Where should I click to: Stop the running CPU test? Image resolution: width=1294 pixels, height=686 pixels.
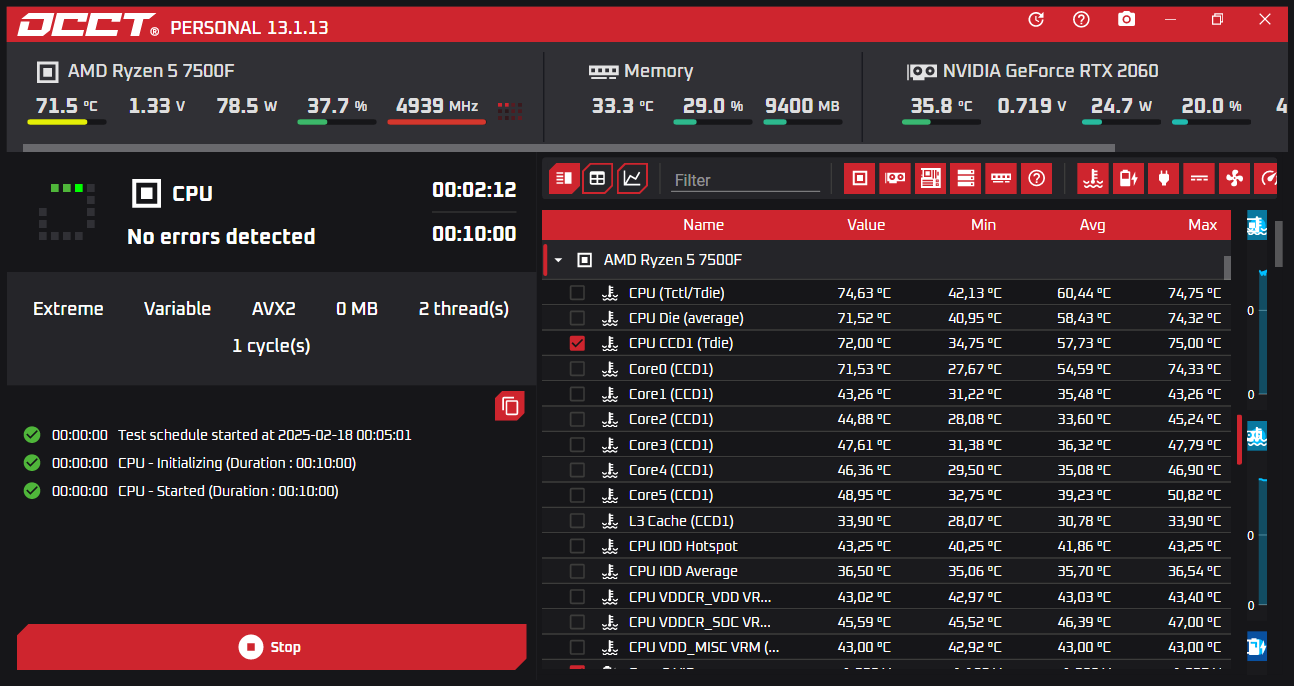271,647
